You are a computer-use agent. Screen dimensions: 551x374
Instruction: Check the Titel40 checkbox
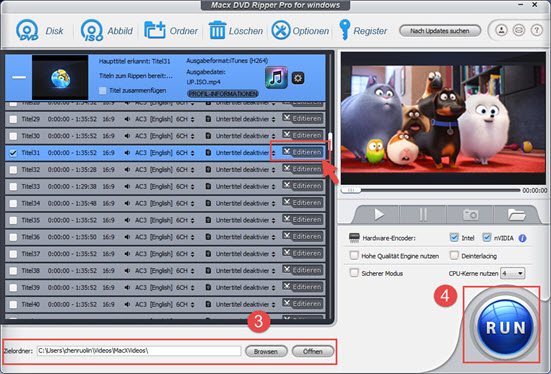tap(13, 305)
